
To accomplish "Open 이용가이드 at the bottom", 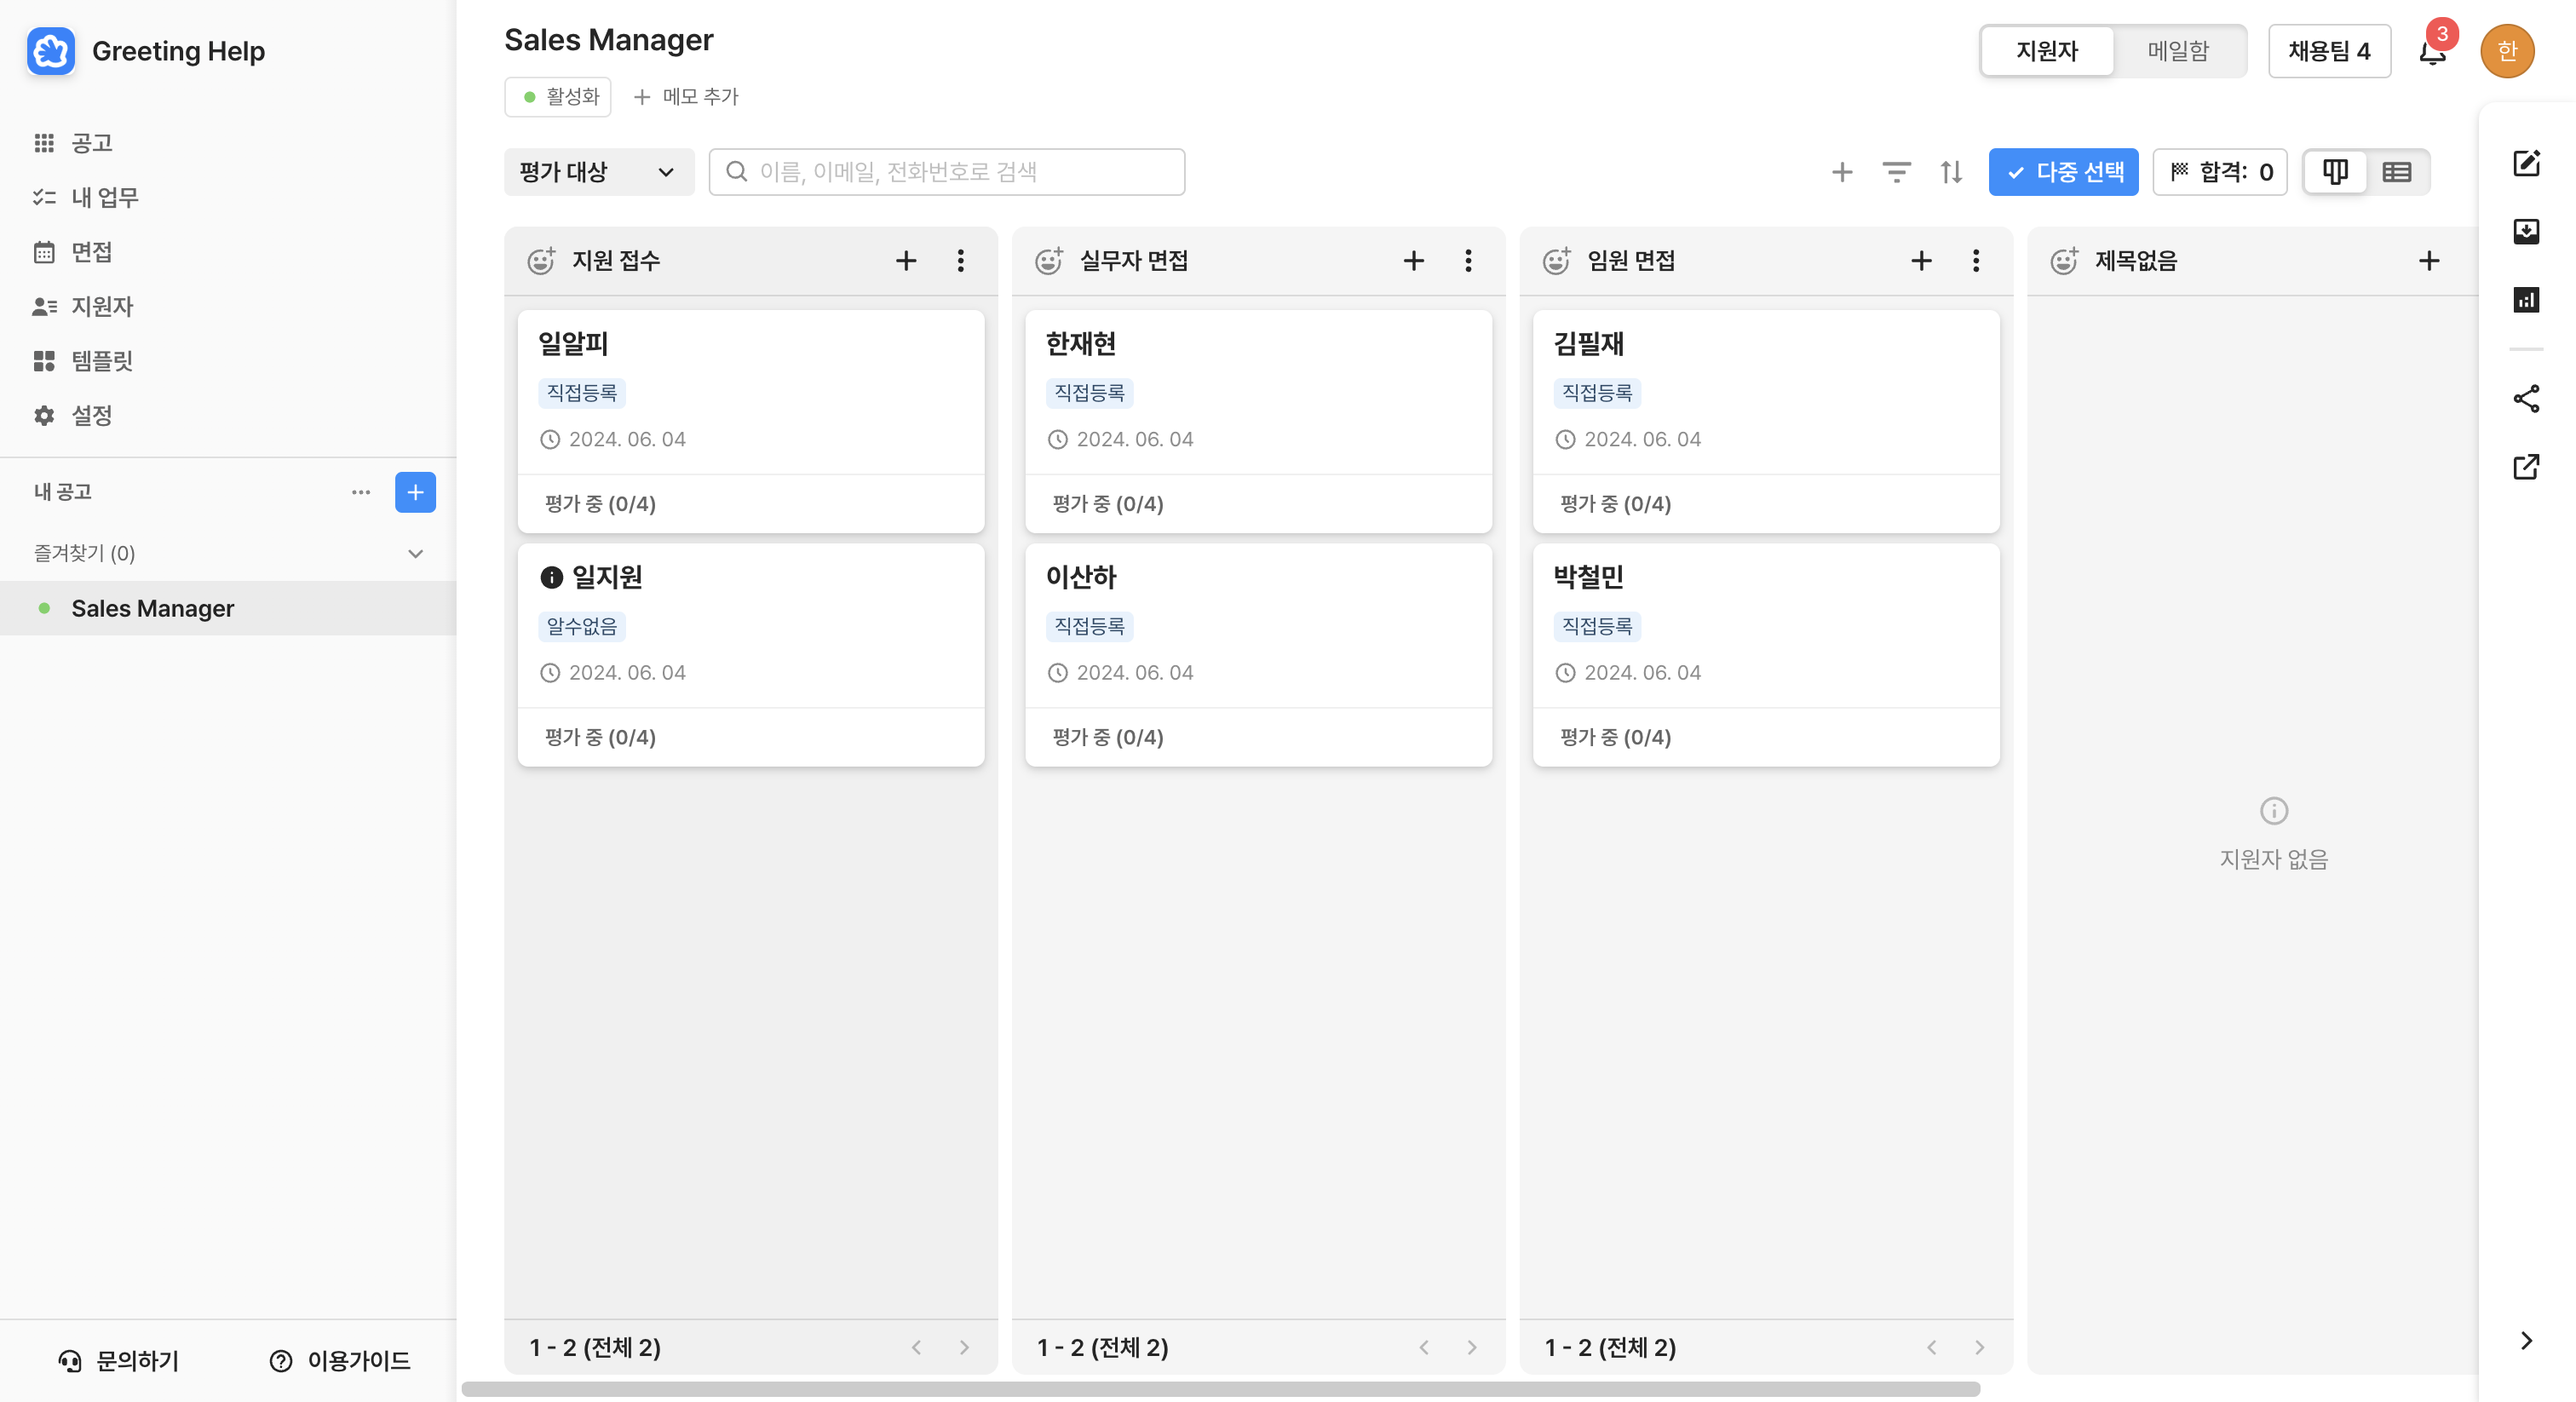I will tap(340, 1360).
